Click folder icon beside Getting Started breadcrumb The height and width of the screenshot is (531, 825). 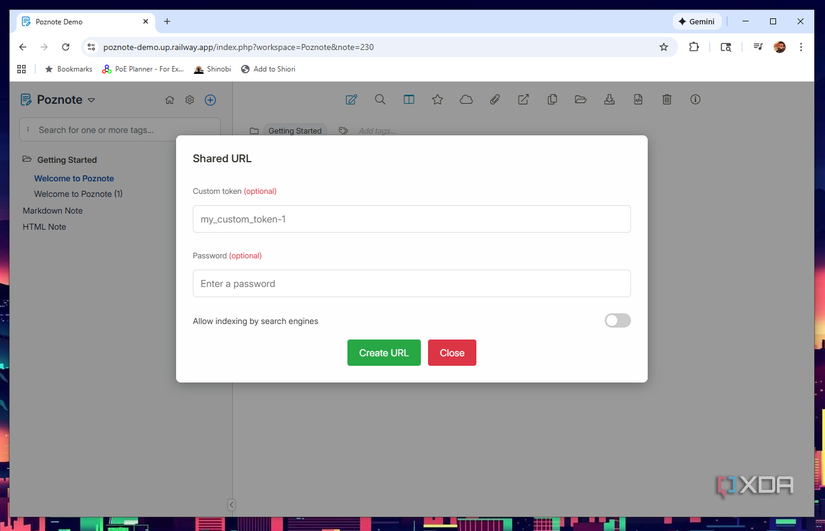point(254,131)
